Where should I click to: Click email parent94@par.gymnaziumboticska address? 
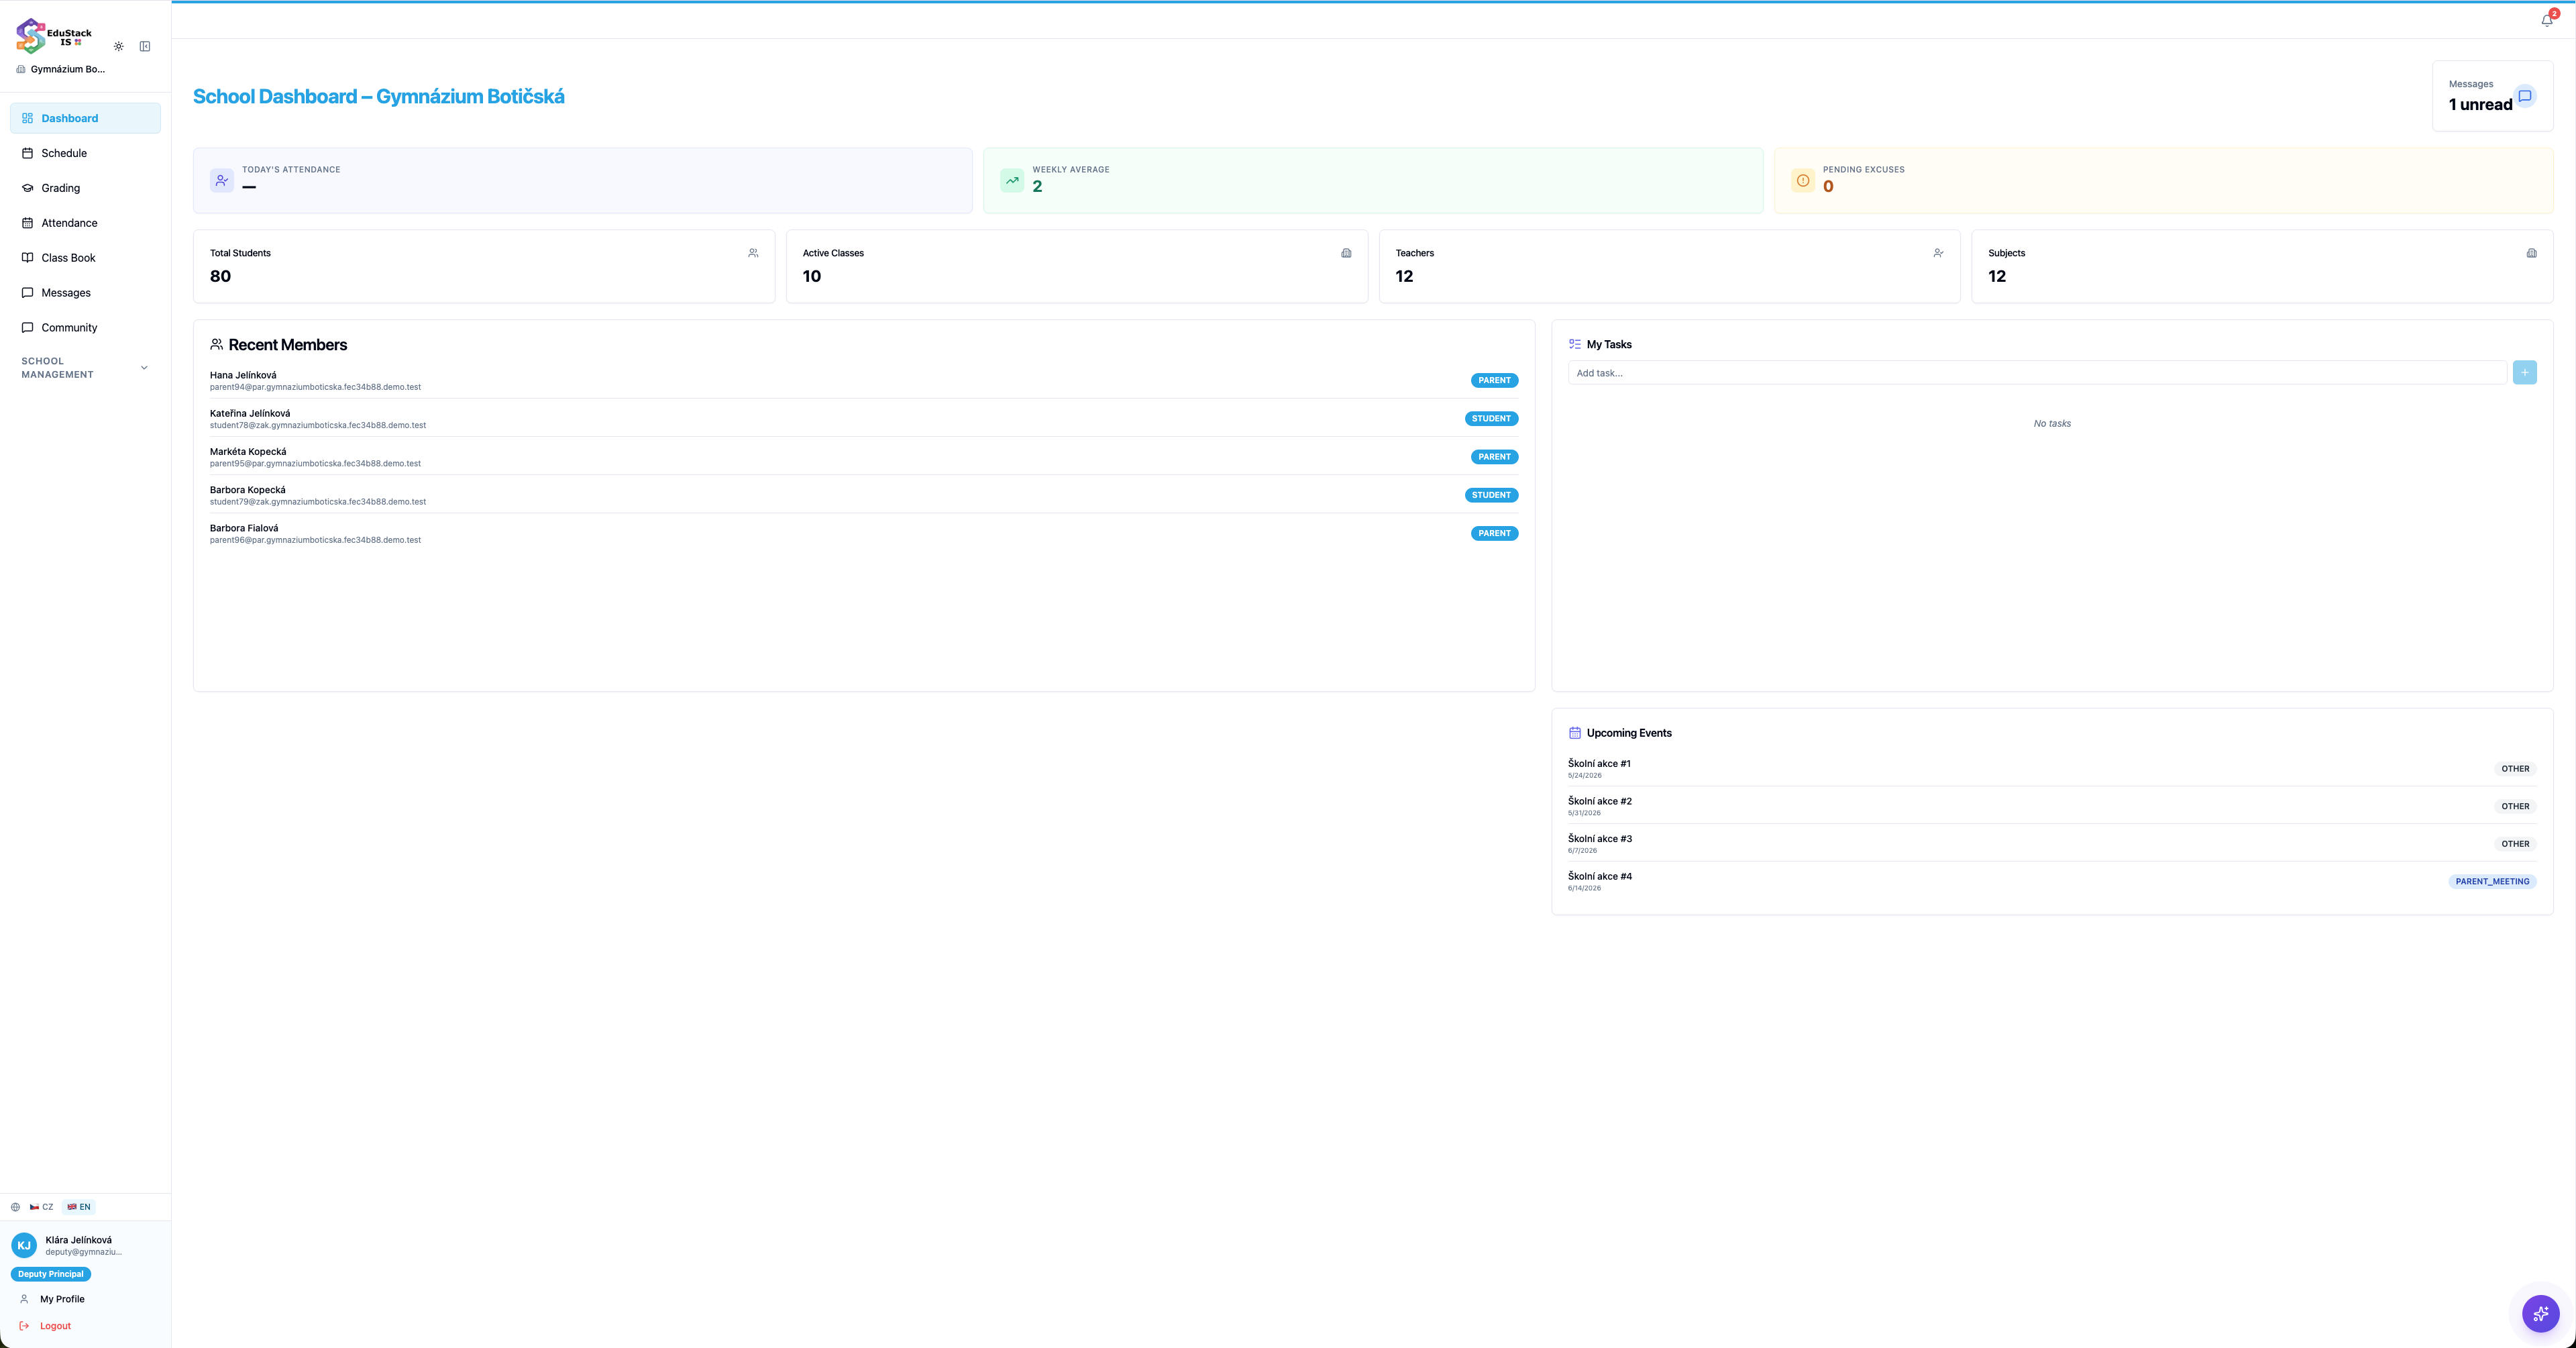coord(315,387)
